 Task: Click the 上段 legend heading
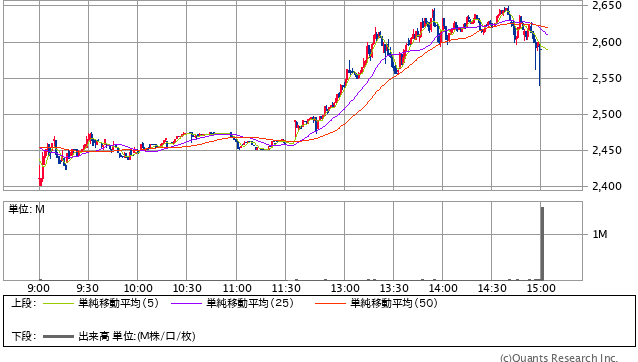(23, 303)
